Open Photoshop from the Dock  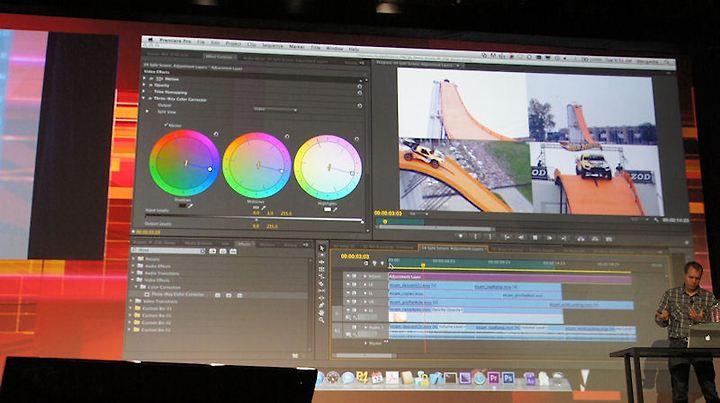[x=508, y=378]
